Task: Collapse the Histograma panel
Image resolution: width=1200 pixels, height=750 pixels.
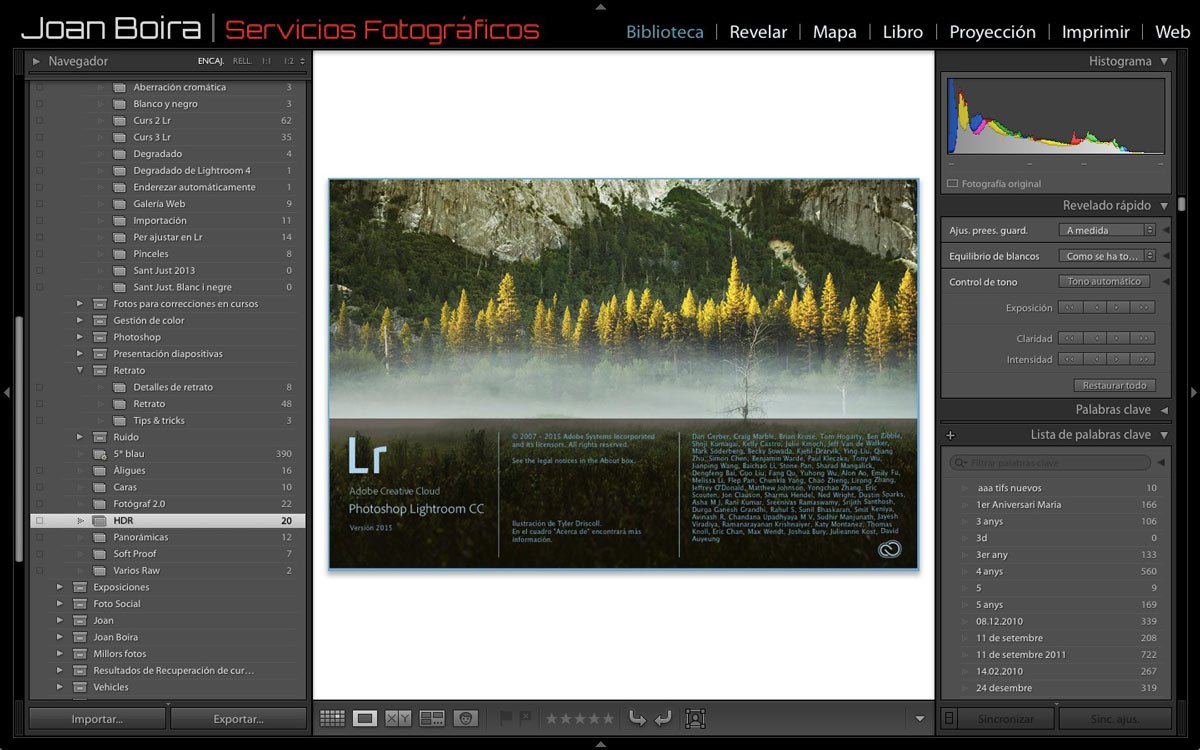Action: (x=1165, y=62)
